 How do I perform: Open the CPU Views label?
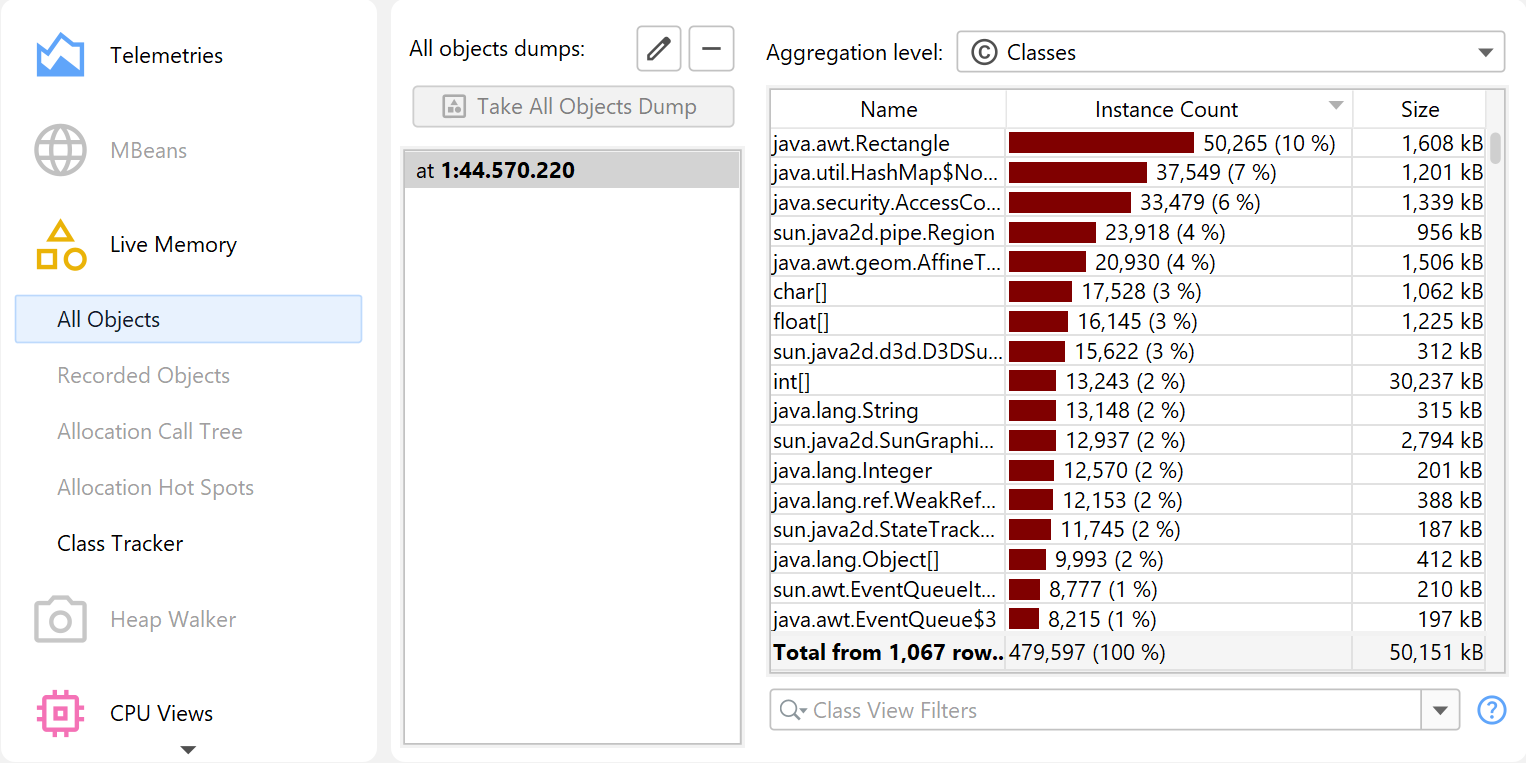tap(162, 713)
